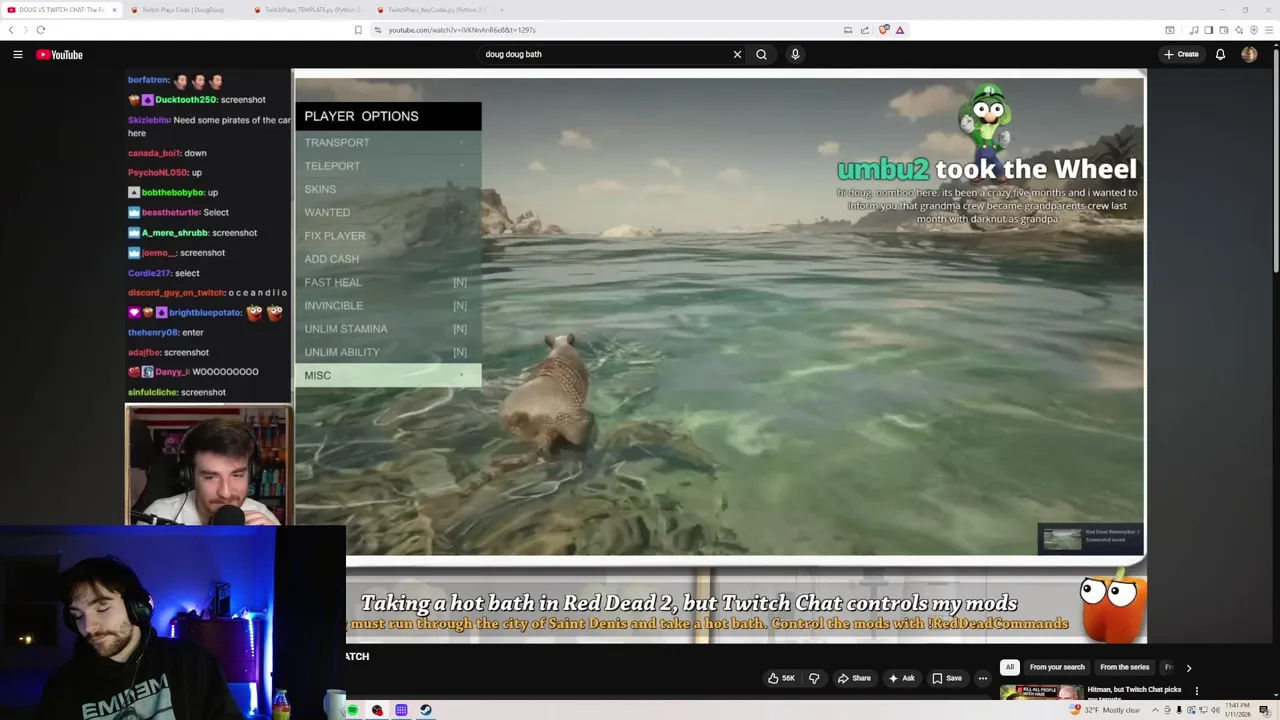This screenshot has width=1280, height=720.
Task: Save the video to a playlist
Action: (945, 678)
